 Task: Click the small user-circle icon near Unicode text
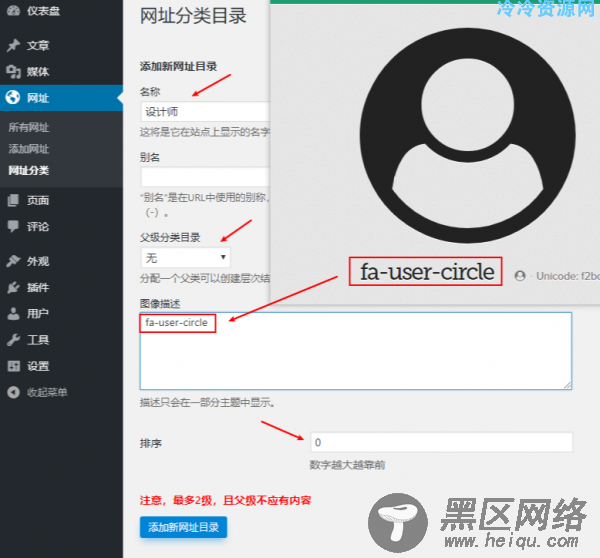(520, 276)
